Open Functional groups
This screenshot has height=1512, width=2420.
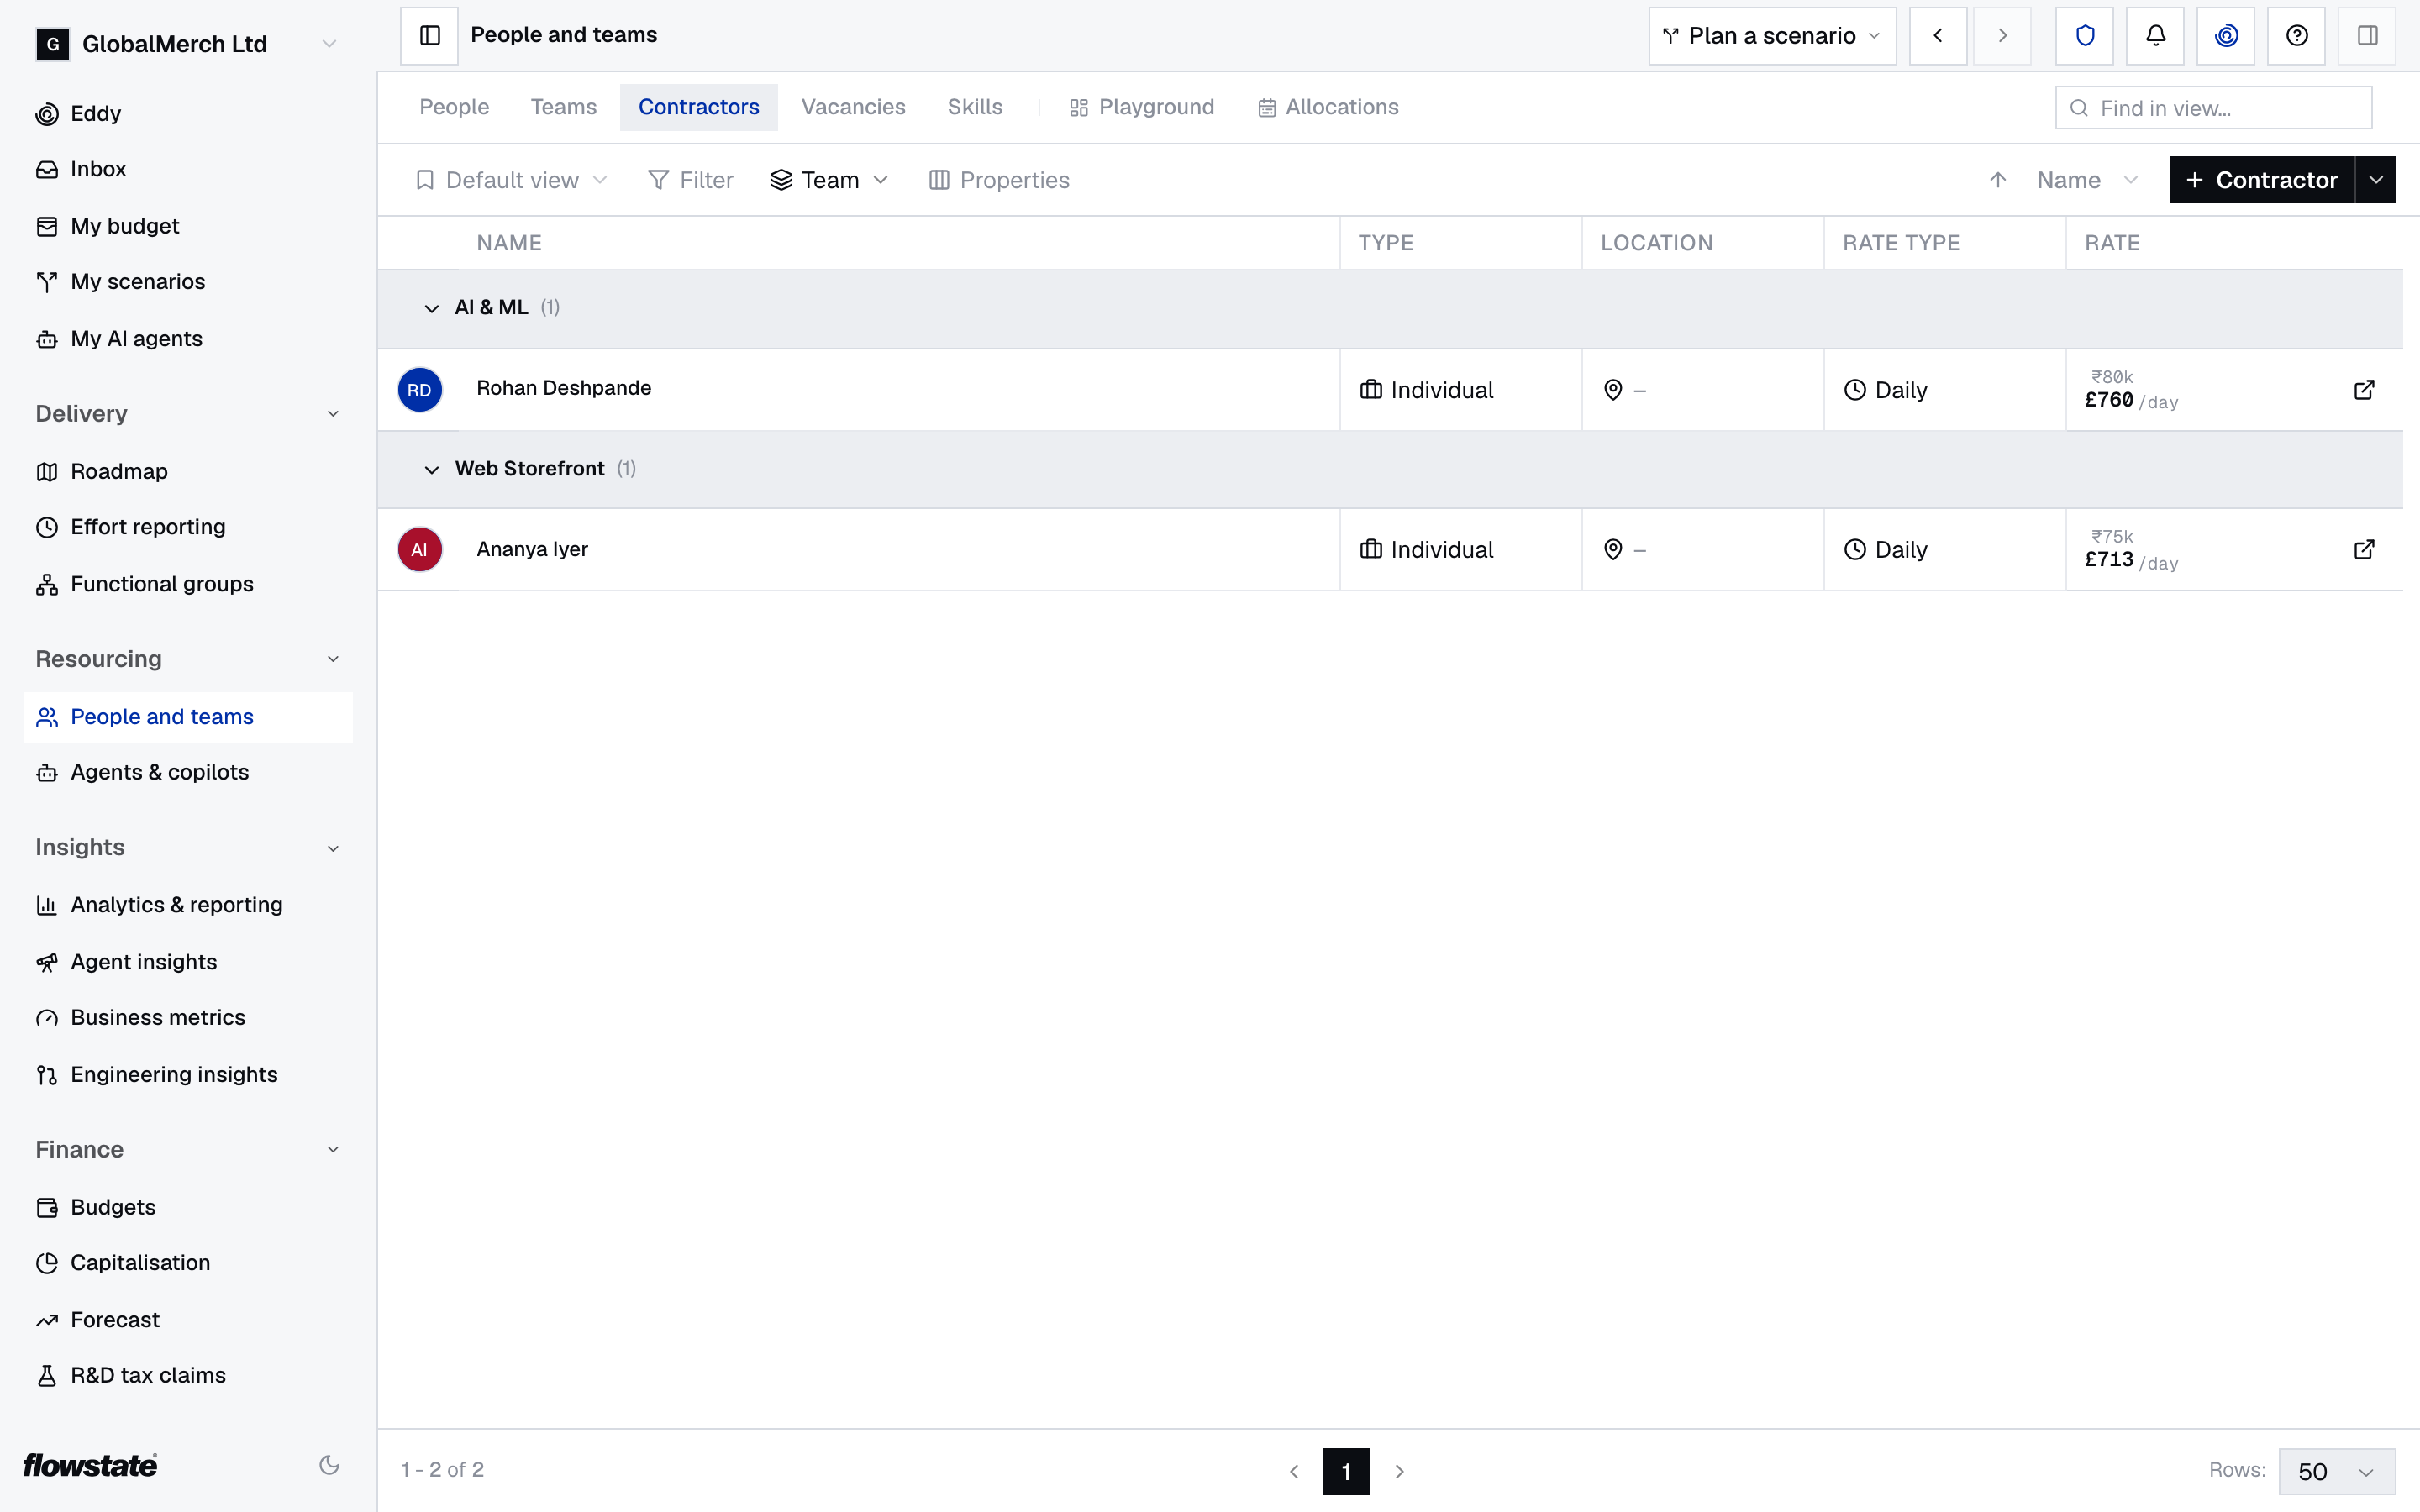pyautogui.click(x=188, y=584)
